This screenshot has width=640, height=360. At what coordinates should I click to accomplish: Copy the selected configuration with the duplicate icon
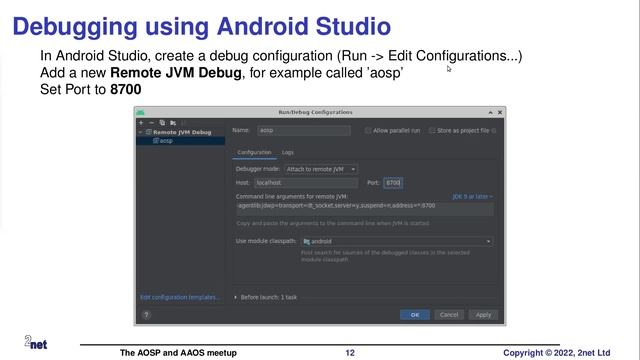point(162,122)
